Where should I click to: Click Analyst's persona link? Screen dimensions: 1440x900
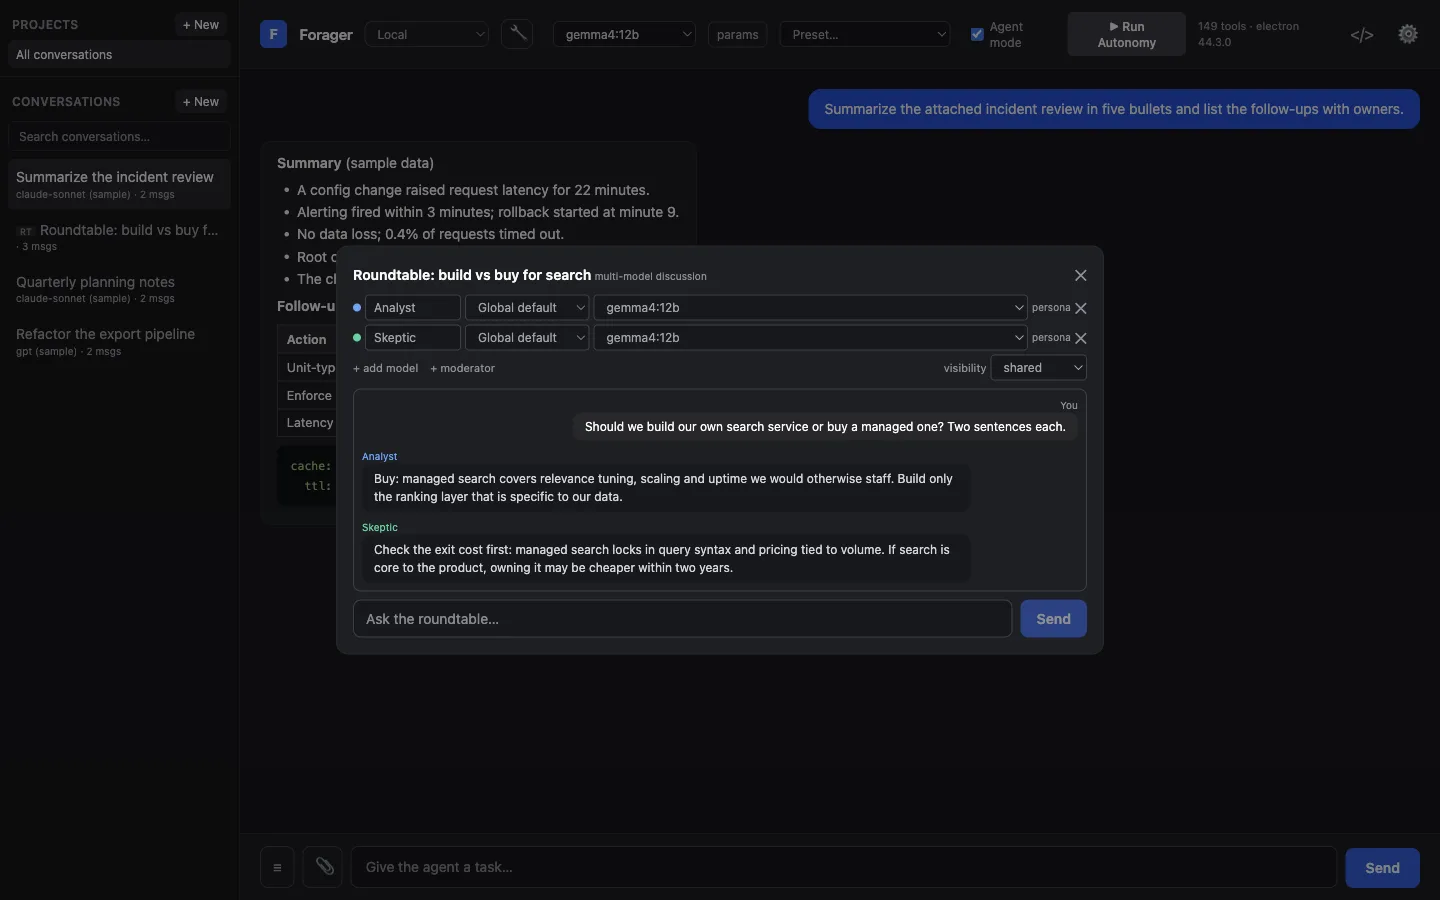point(1051,308)
